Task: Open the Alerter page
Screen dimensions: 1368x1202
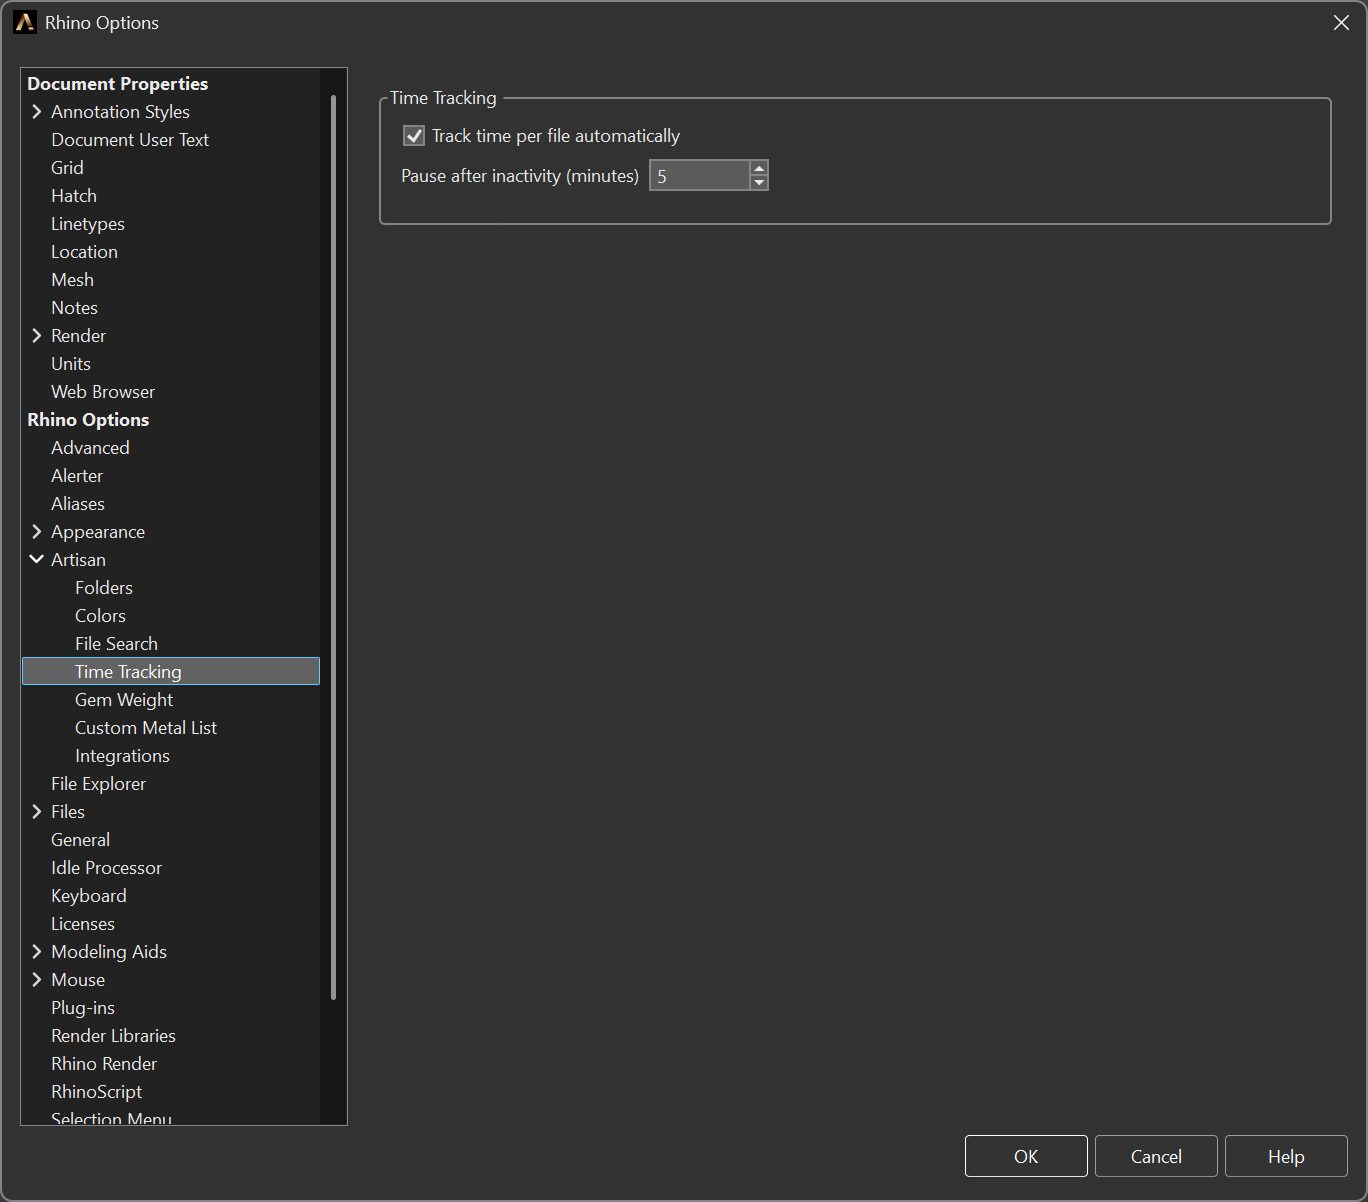Action: 77,476
